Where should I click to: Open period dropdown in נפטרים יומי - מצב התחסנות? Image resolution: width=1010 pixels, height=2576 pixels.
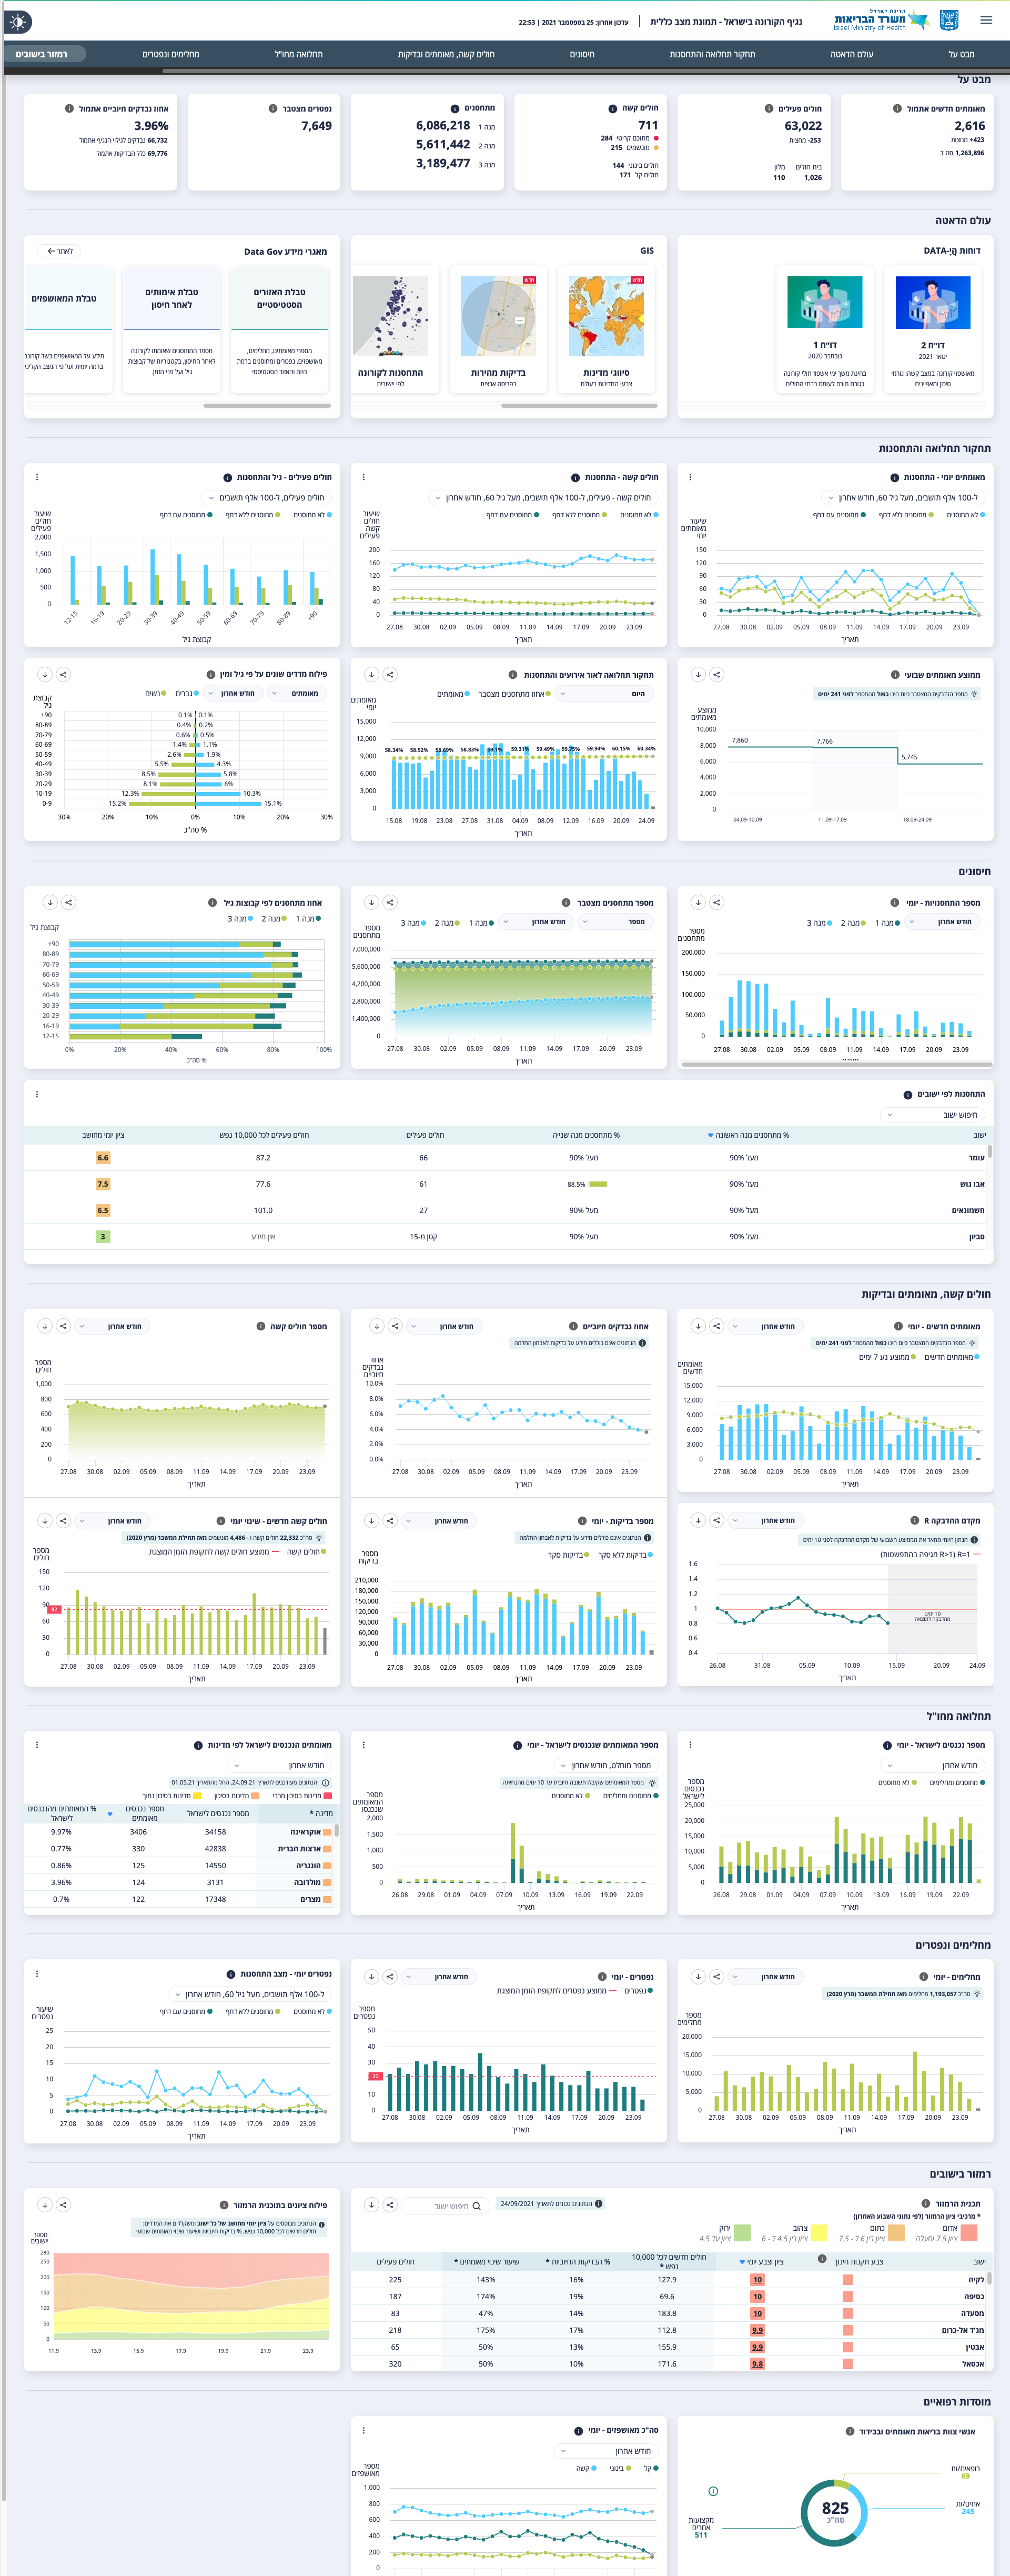[x=250, y=1994]
